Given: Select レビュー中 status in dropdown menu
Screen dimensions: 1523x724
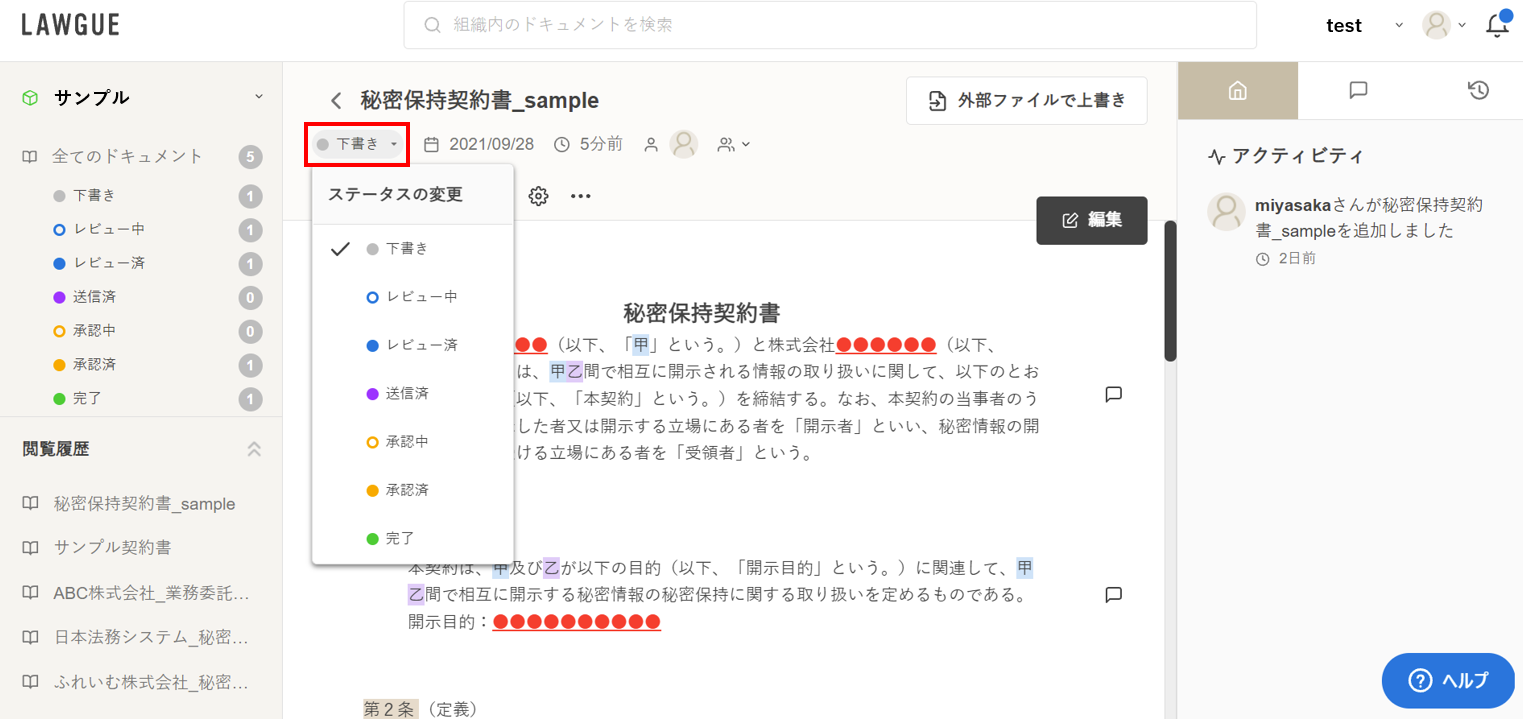Looking at the screenshot, I should [420, 297].
